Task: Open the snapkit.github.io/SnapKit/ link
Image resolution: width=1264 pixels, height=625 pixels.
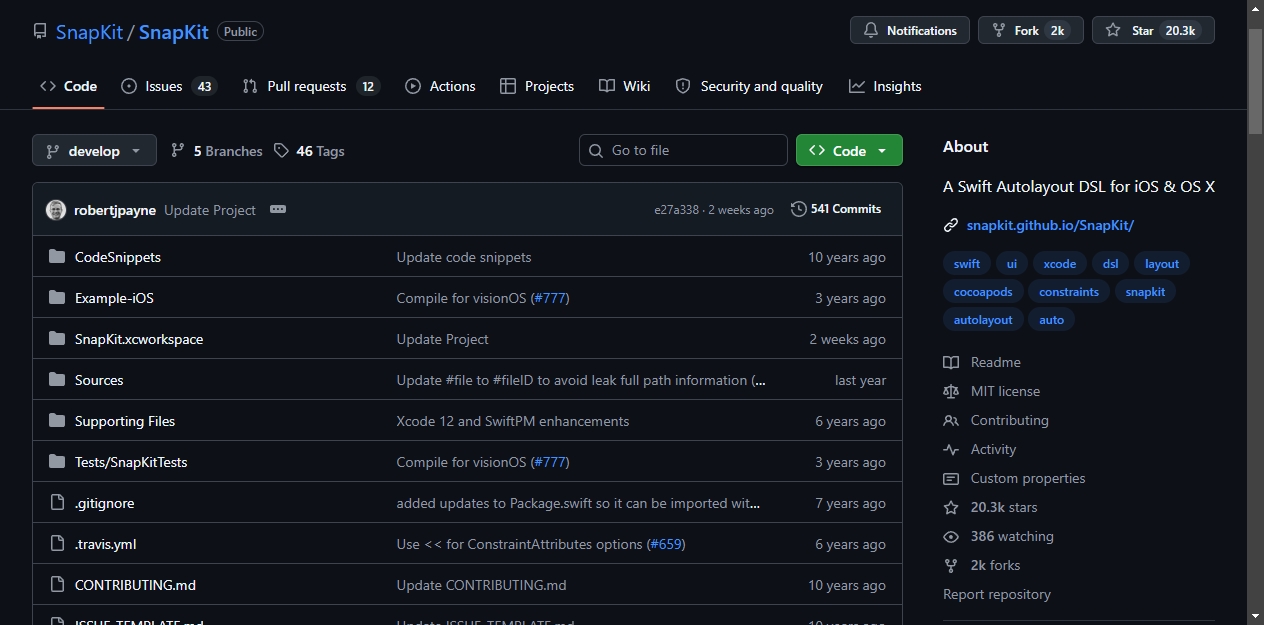Action: tap(1050, 226)
